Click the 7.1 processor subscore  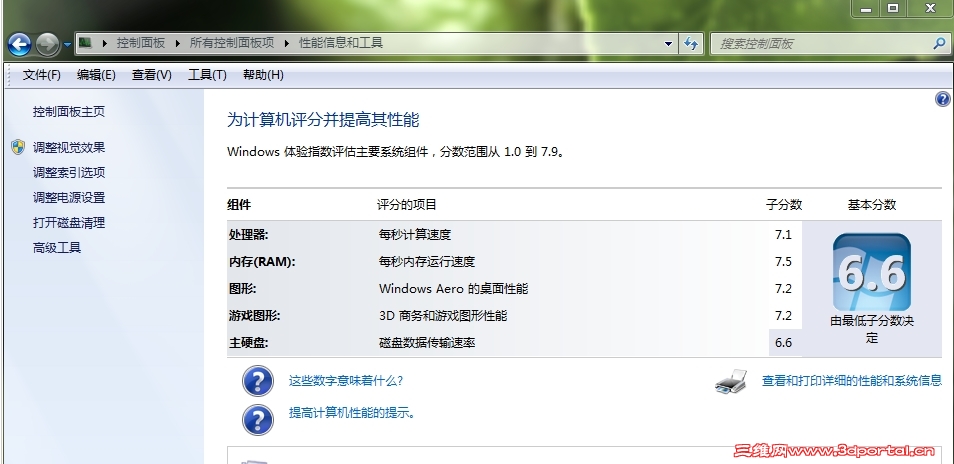784,235
